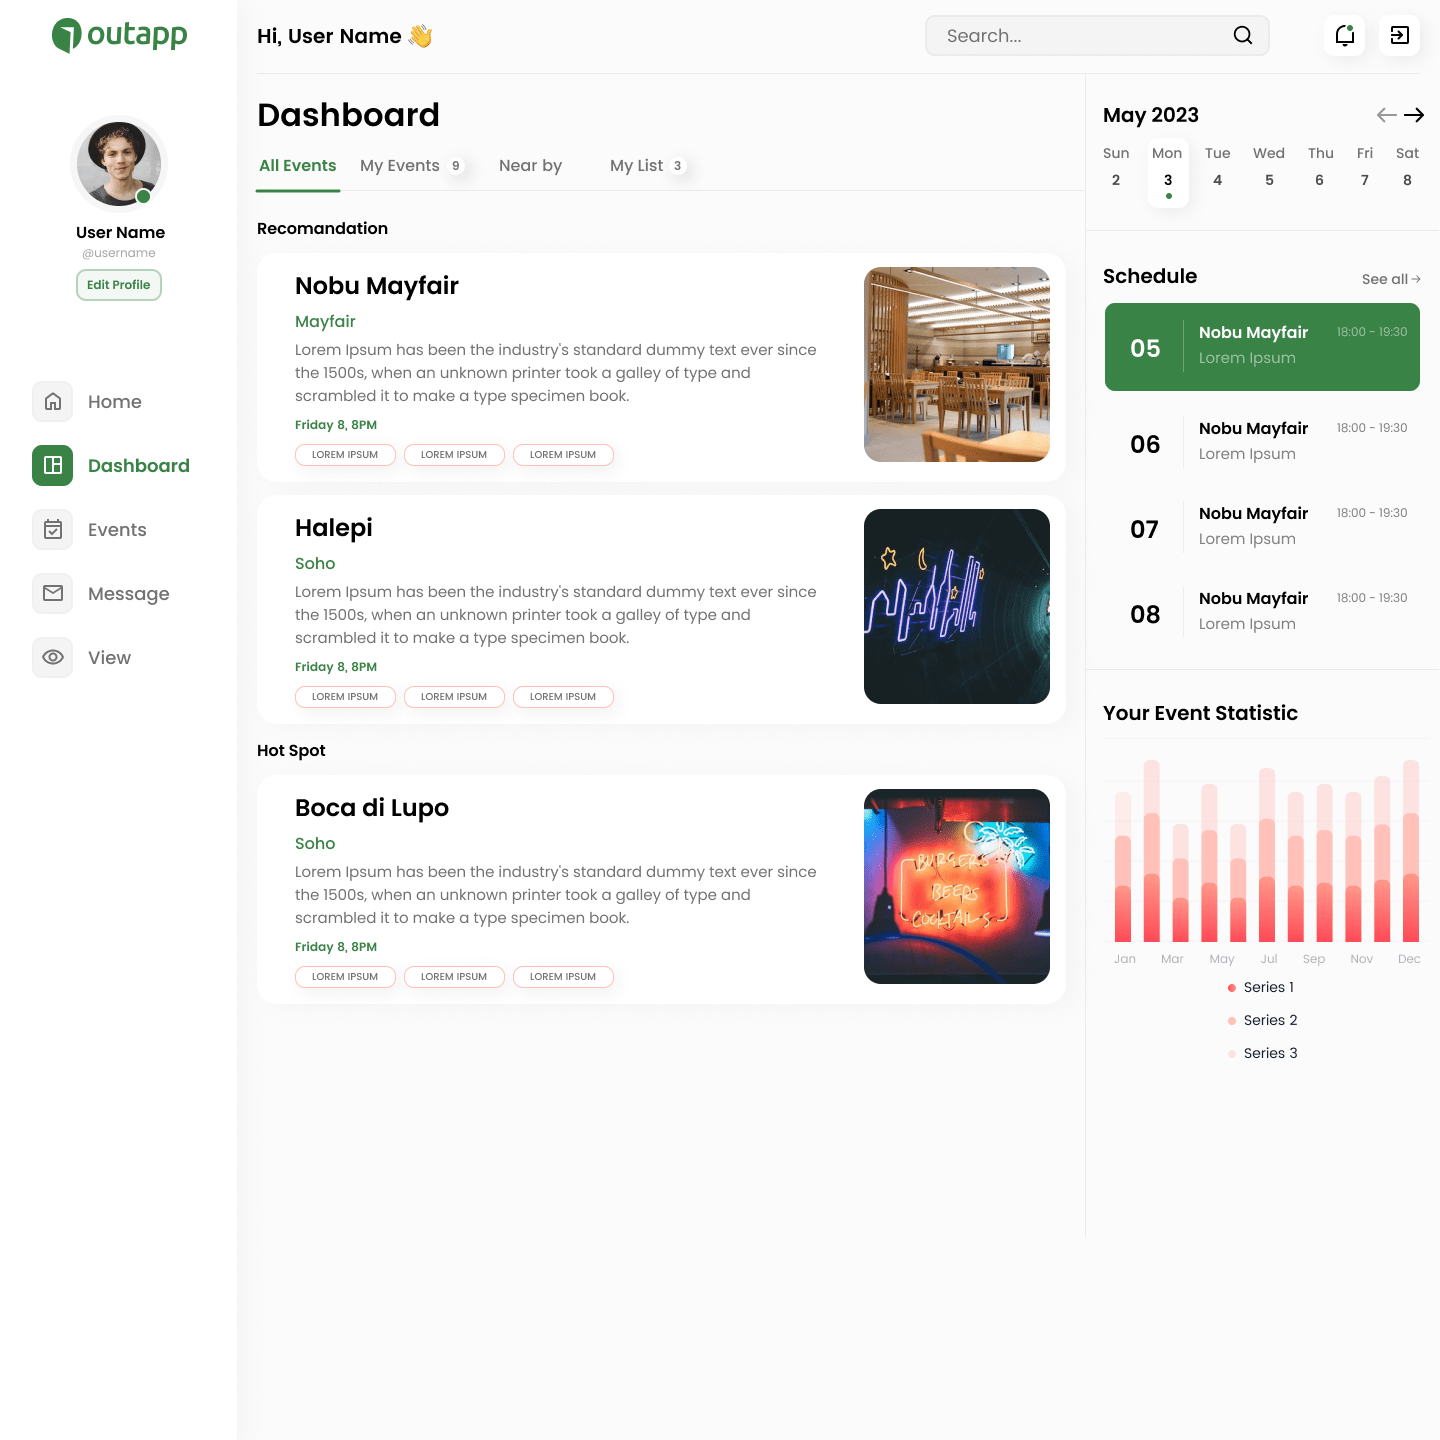Switch to the My Events tab
This screenshot has width=1440, height=1440.
[400, 166]
